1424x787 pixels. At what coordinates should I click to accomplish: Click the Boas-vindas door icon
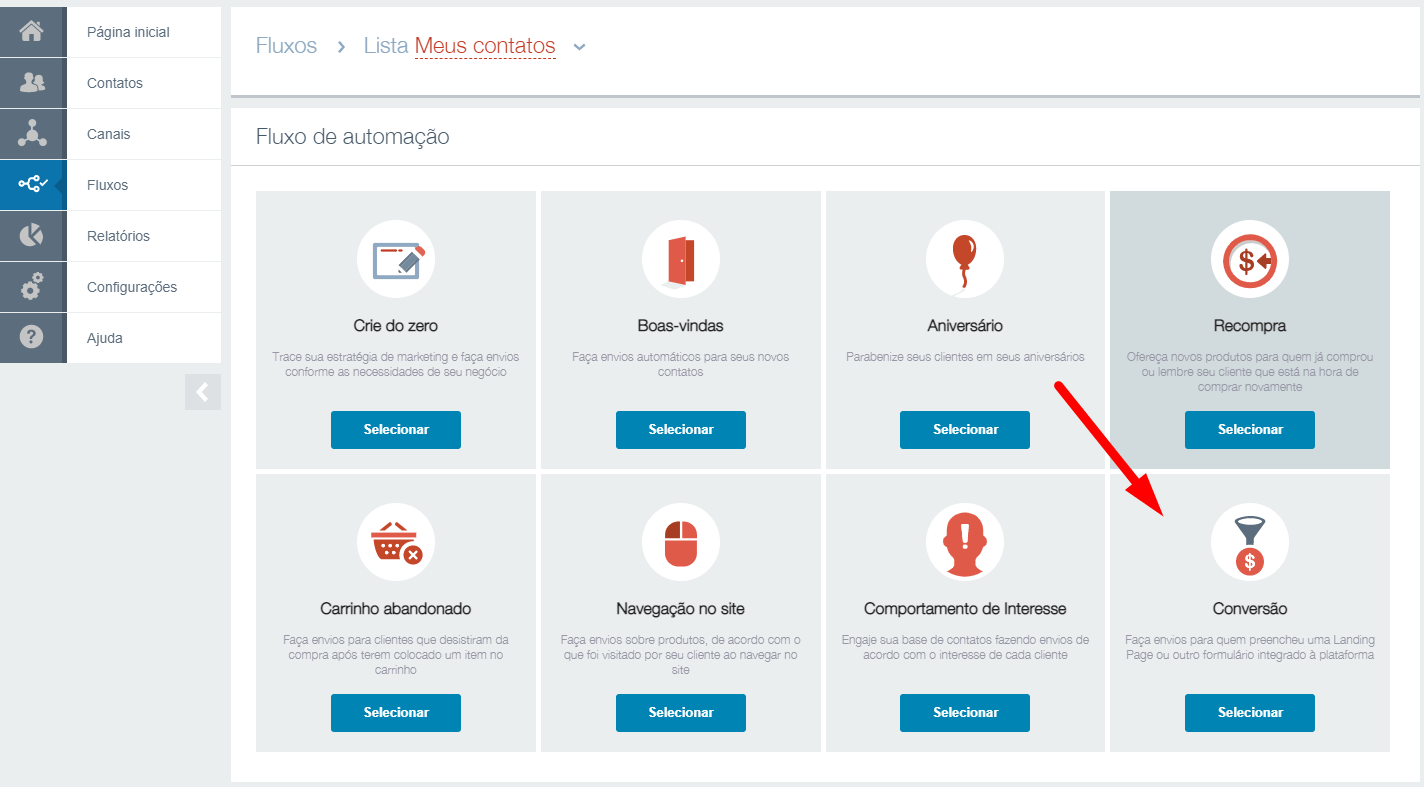pyautogui.click(x=681, y=259)
